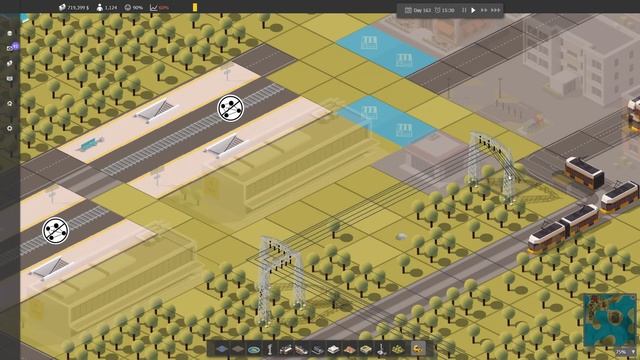Open the trend graph statistic
640x360 pixels.
(x=159, y=7)
